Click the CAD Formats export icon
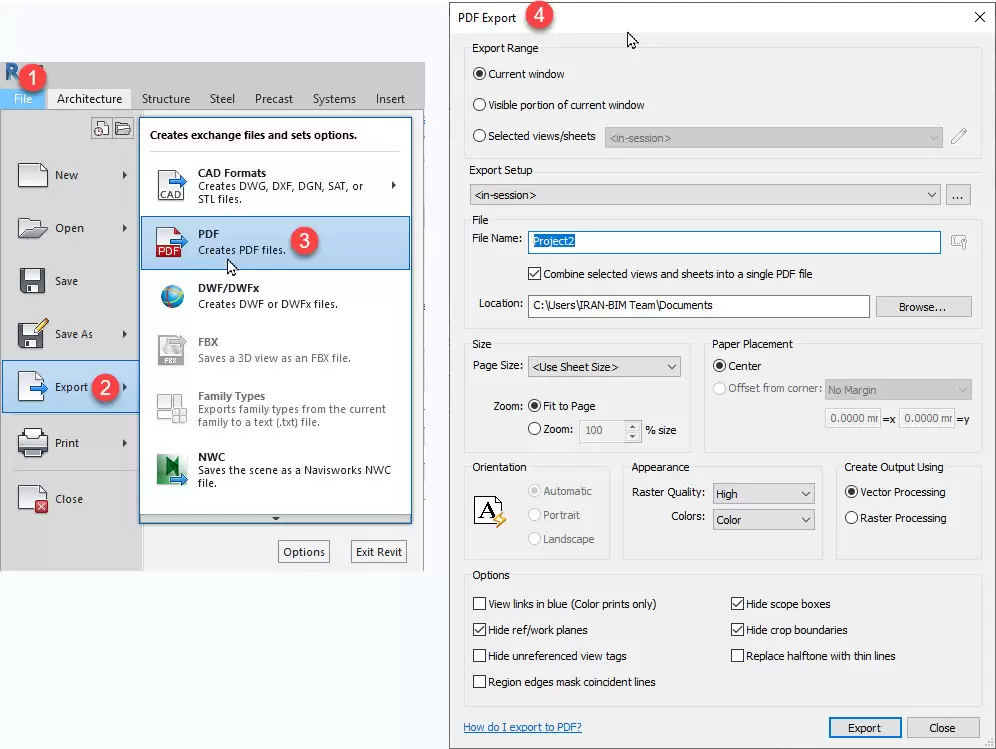The width and height of the screenshot is (996, 749). tap(172, 185)
